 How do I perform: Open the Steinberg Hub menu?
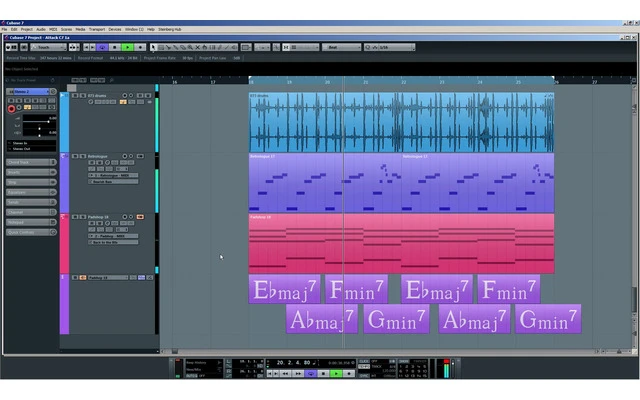pyautogui.click(x=169, y=29)
